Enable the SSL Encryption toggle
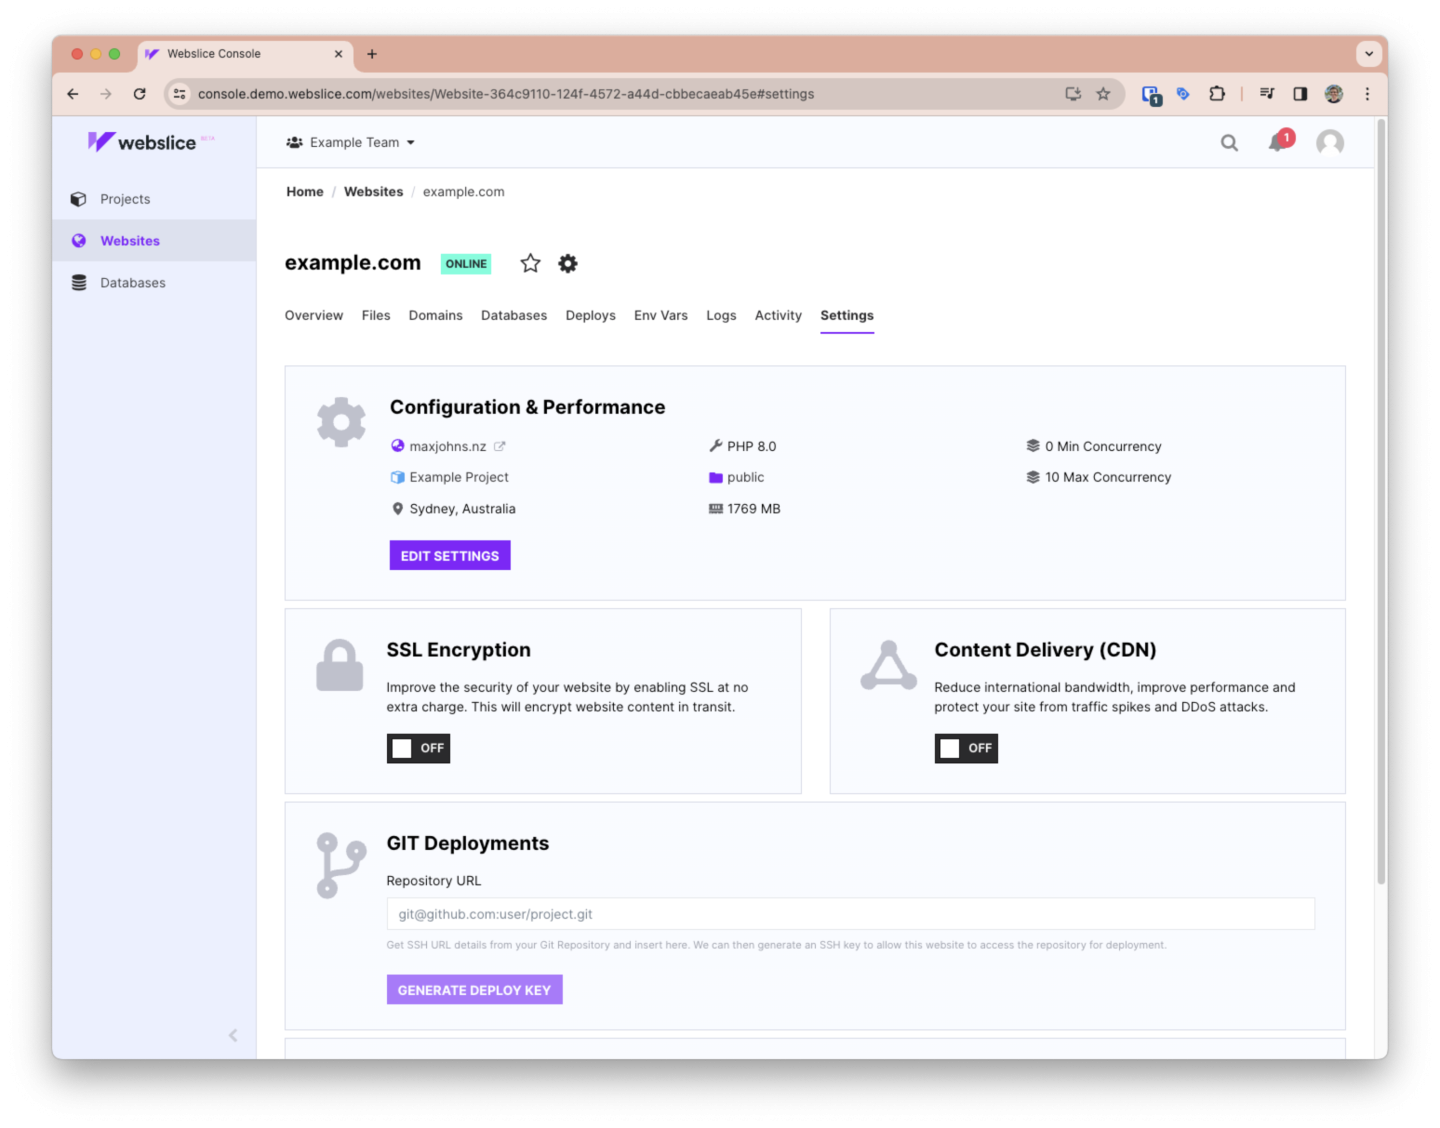 (418, 748)
